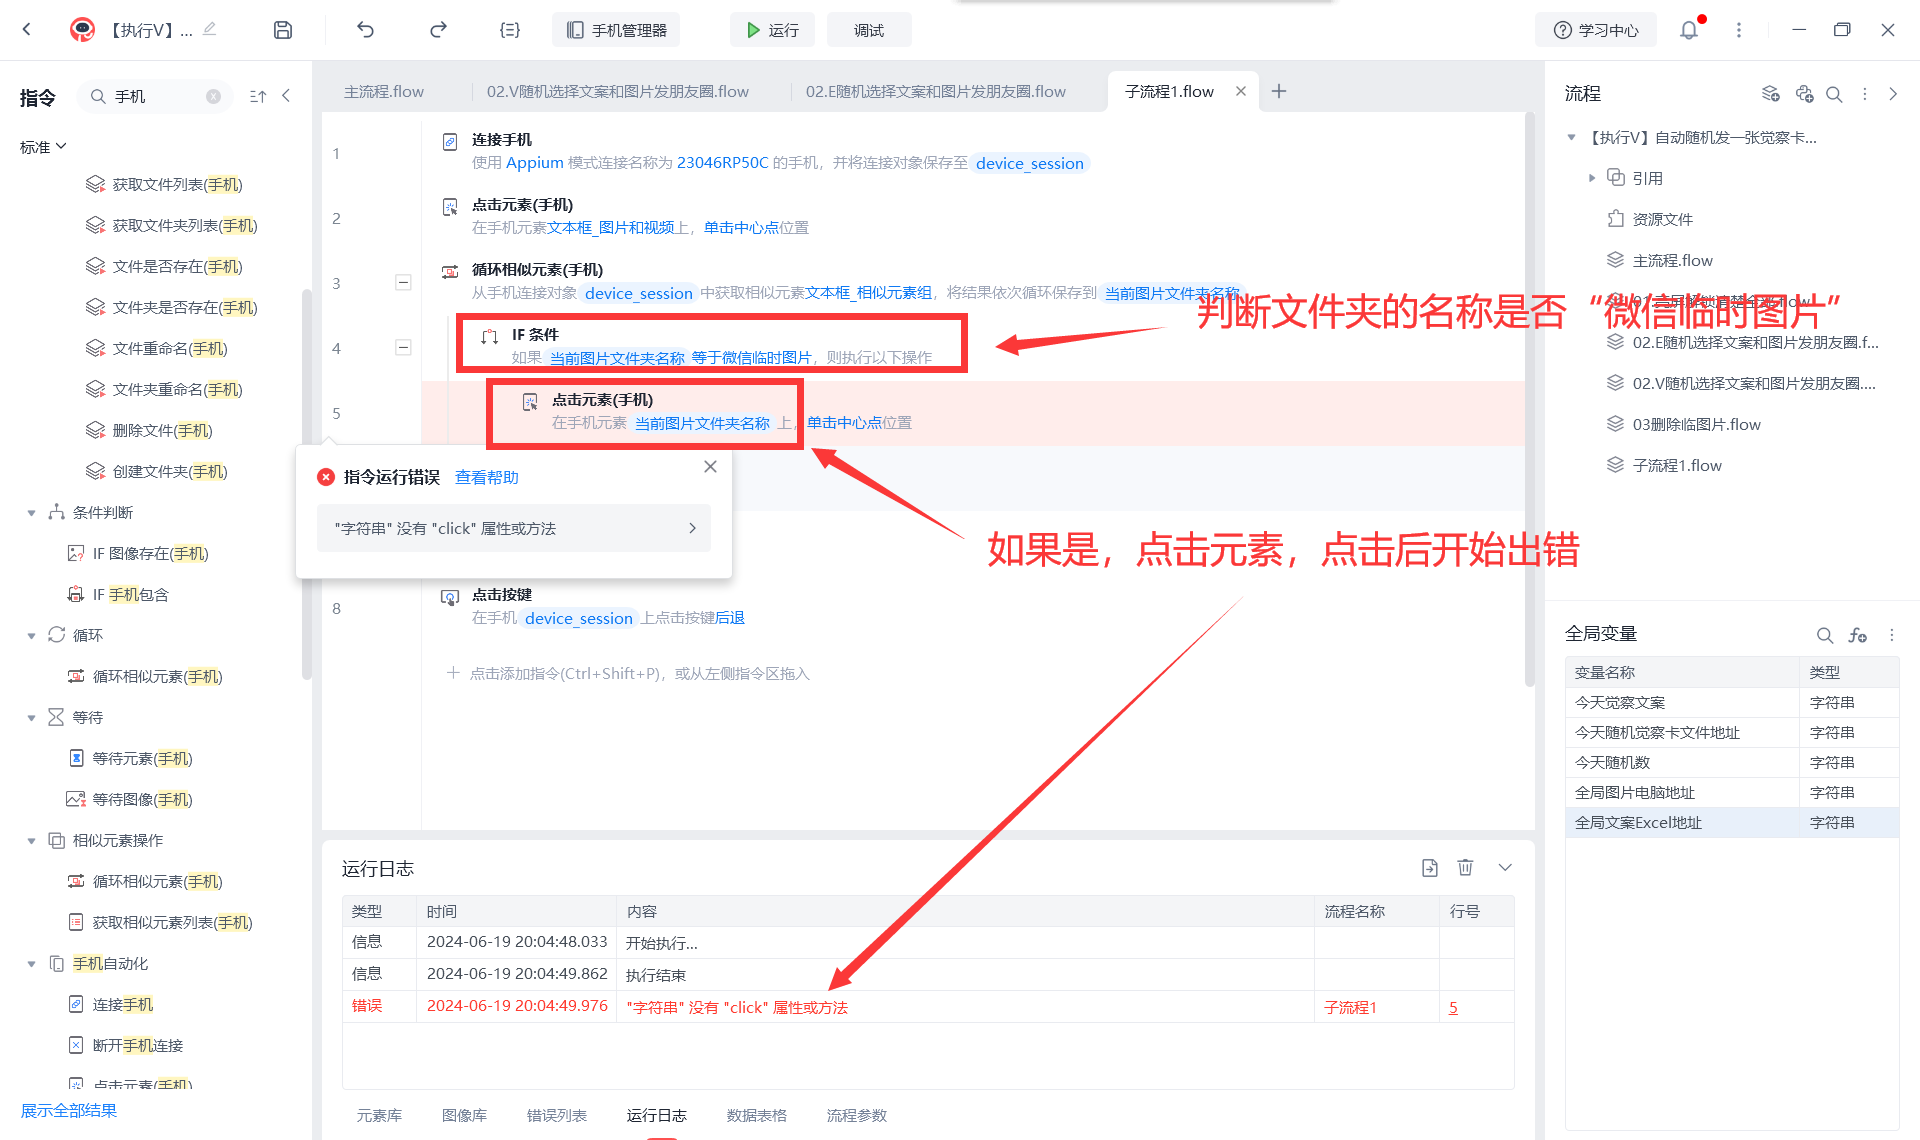Open the notification bell
The image size is (1920, 1140).
point(1689,30)
